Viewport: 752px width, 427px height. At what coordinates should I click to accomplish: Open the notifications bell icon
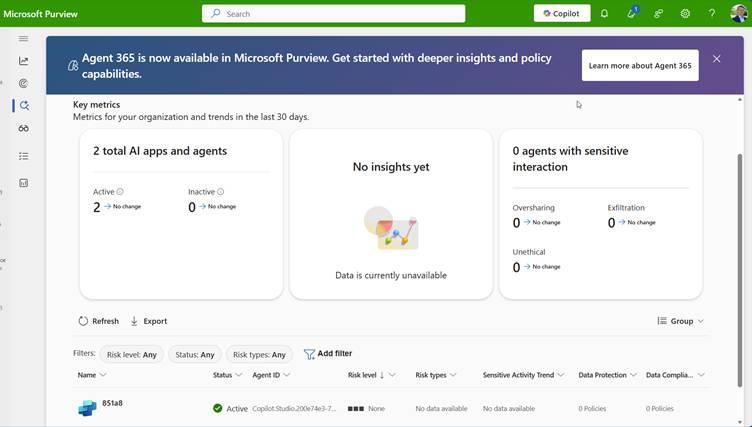point(604,14)
